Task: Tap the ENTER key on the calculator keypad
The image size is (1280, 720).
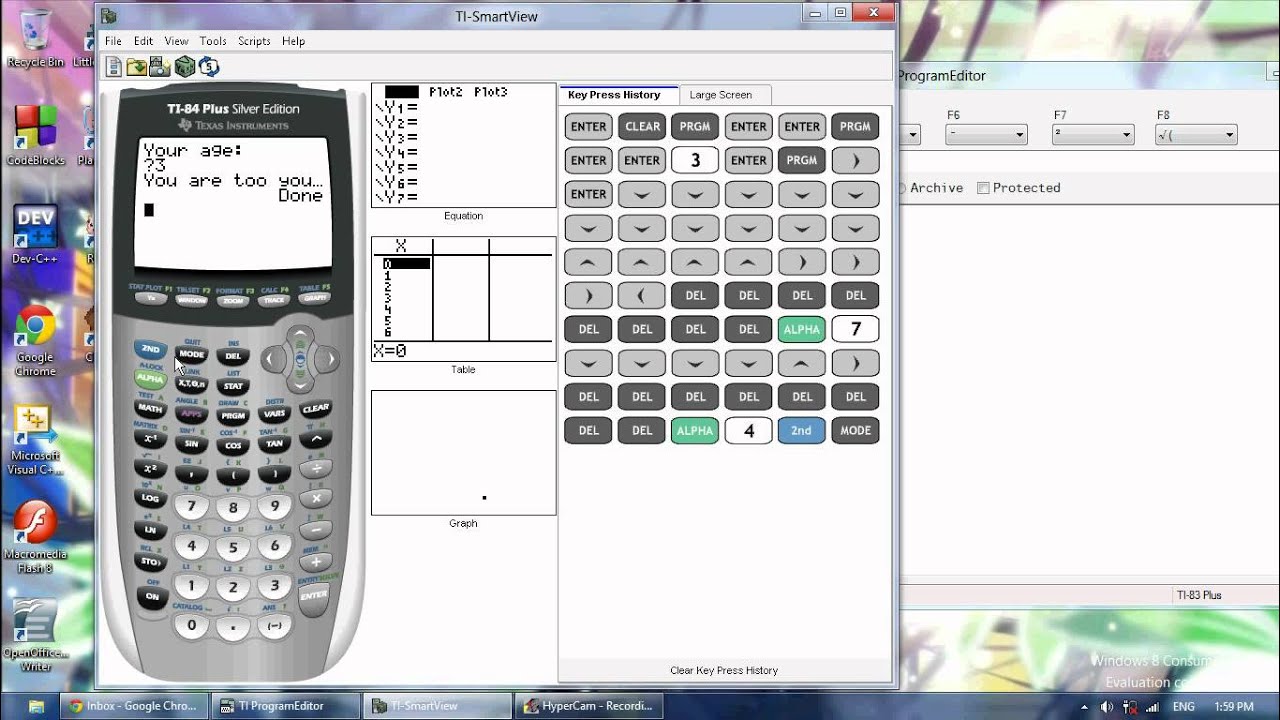Action: [314, 594]
